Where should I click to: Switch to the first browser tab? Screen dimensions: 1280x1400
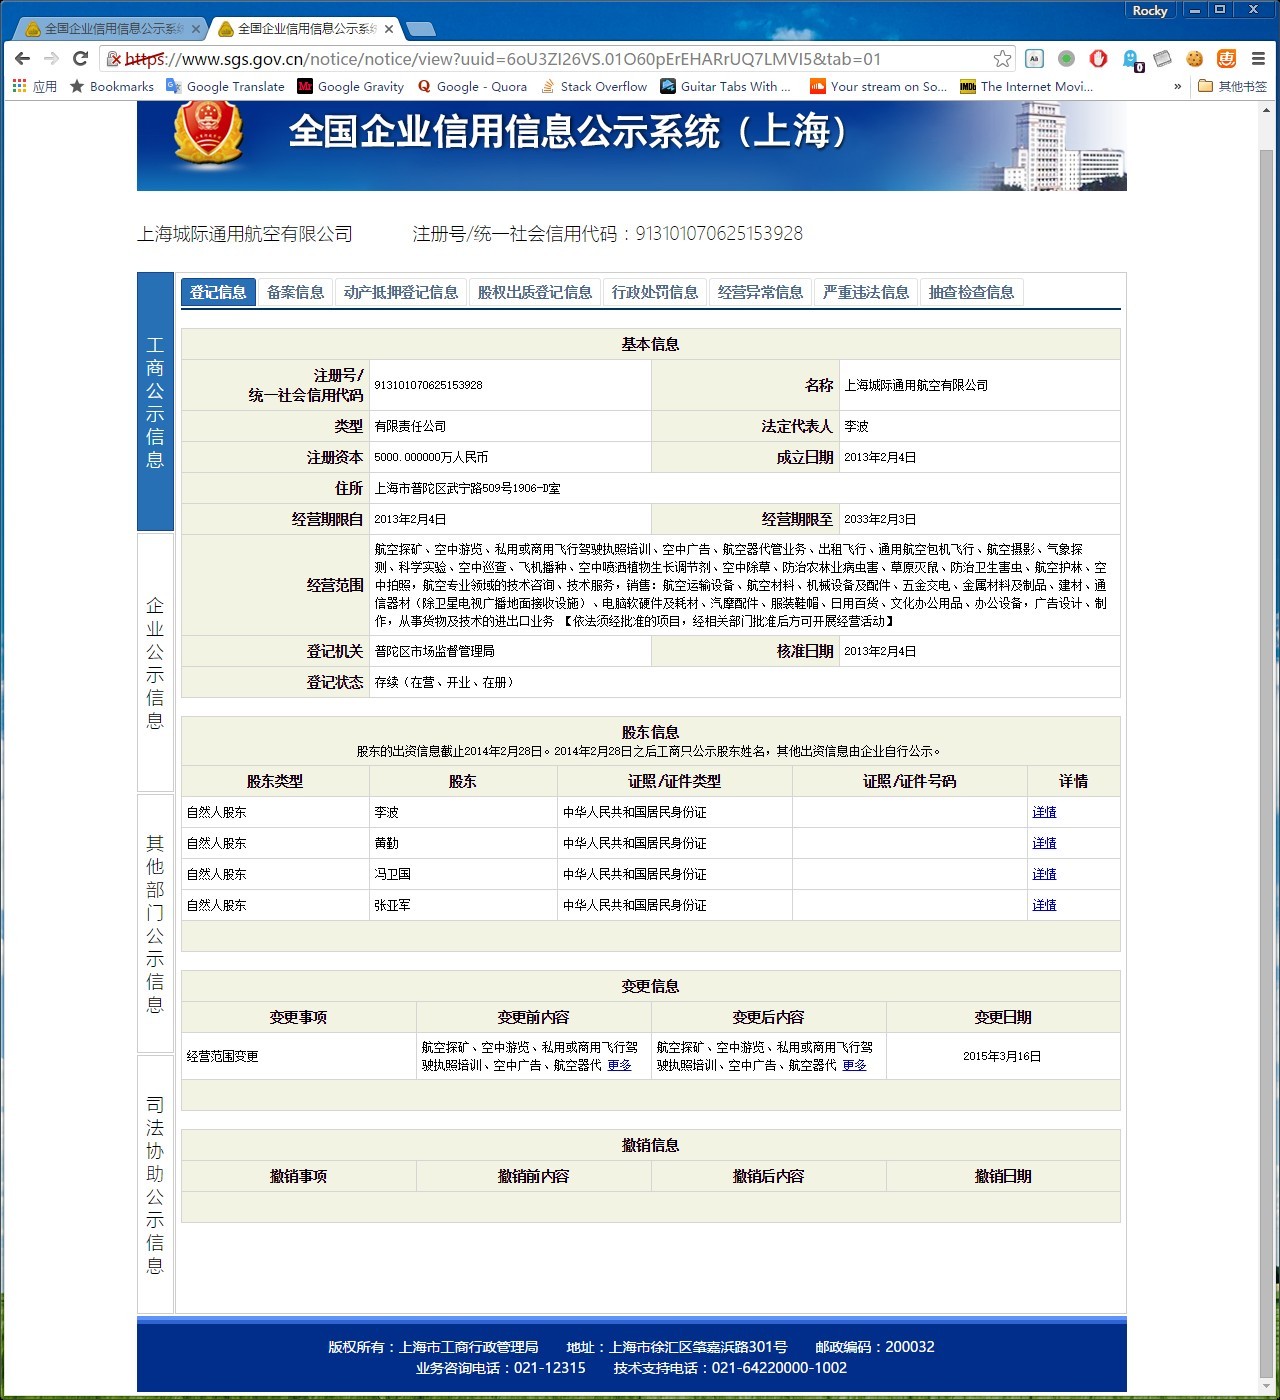112,29
